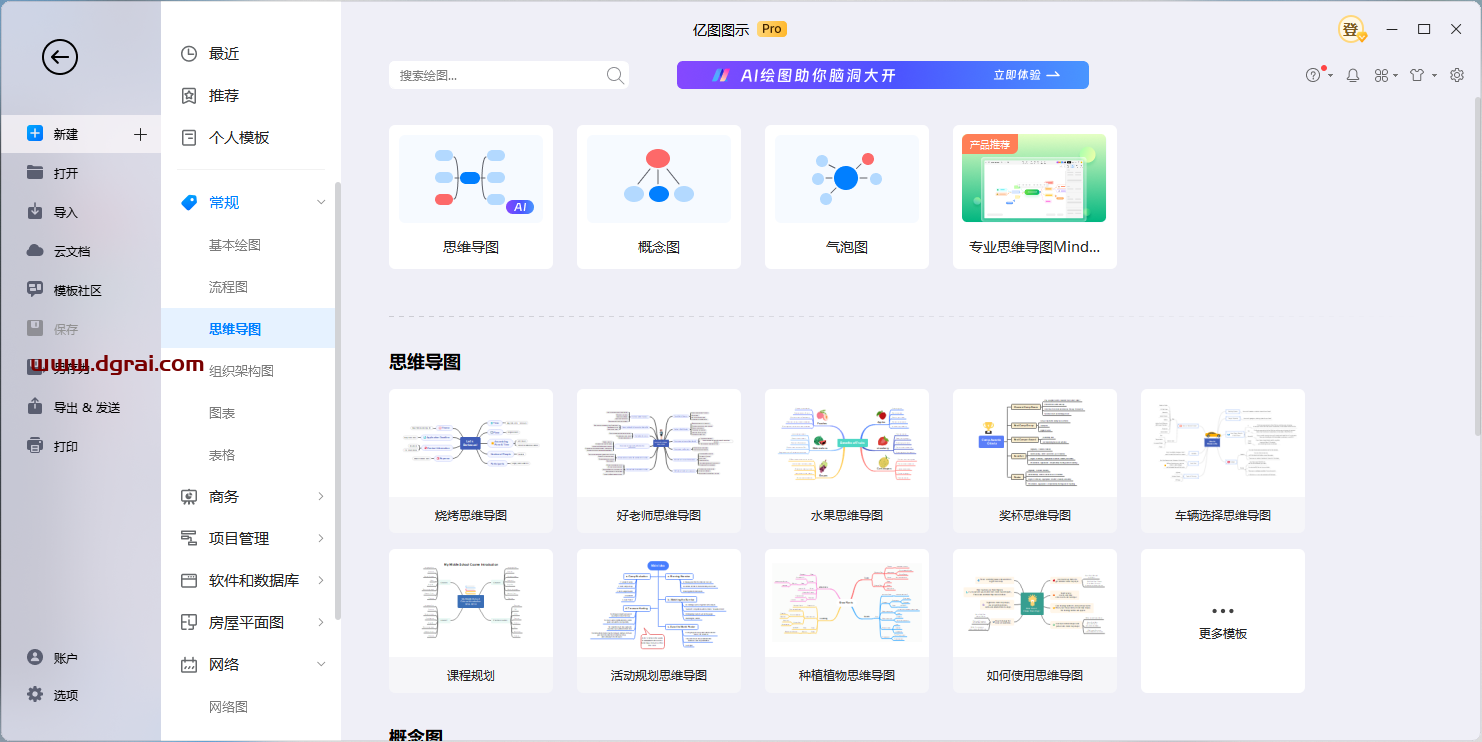The width and height of the screenshot is (1482, 742).
Task: Open the 好老师思维导图 template
Action: click(x=659, y=461)
